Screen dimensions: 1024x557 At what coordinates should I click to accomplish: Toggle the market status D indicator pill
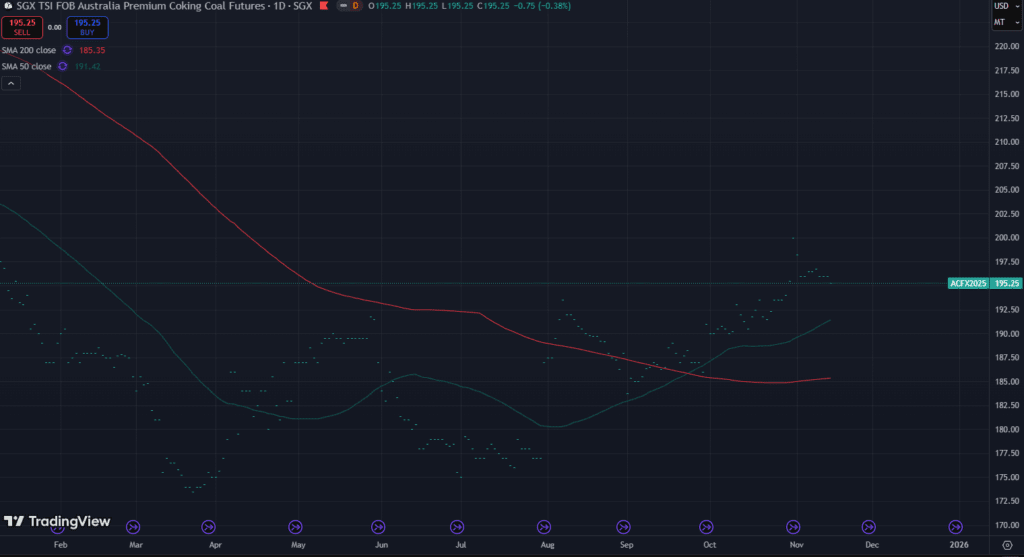click(354, 7)
